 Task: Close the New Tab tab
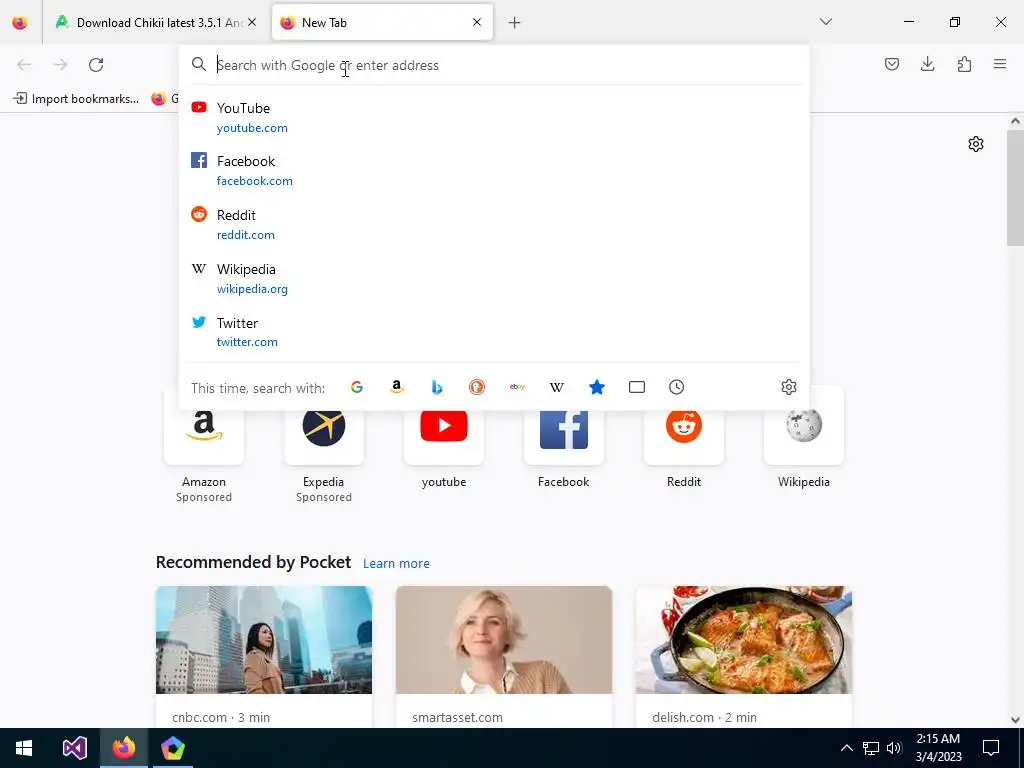[477, 22]
